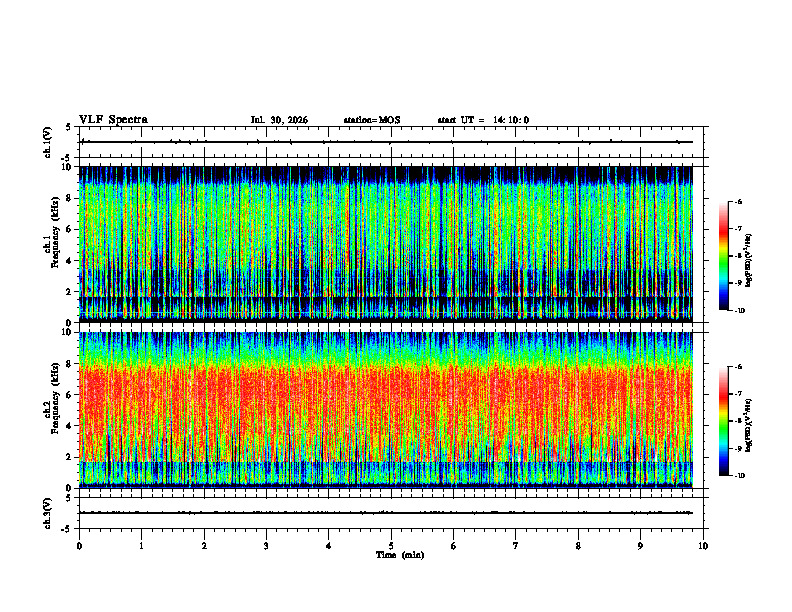Image resolution: width=792 pixels, height=612 pixels.
Task: Click the "Time (min)" axis label
Action: (400, 555)
